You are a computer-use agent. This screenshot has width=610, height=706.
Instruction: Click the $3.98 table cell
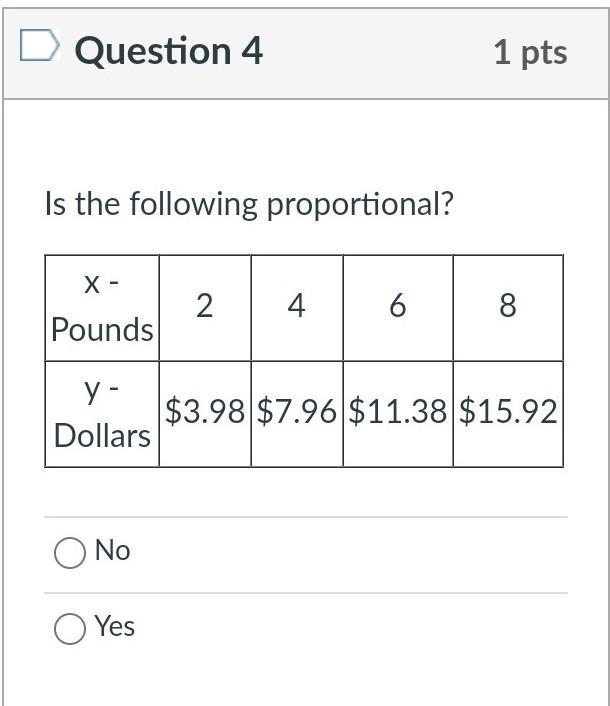point(205,414)
